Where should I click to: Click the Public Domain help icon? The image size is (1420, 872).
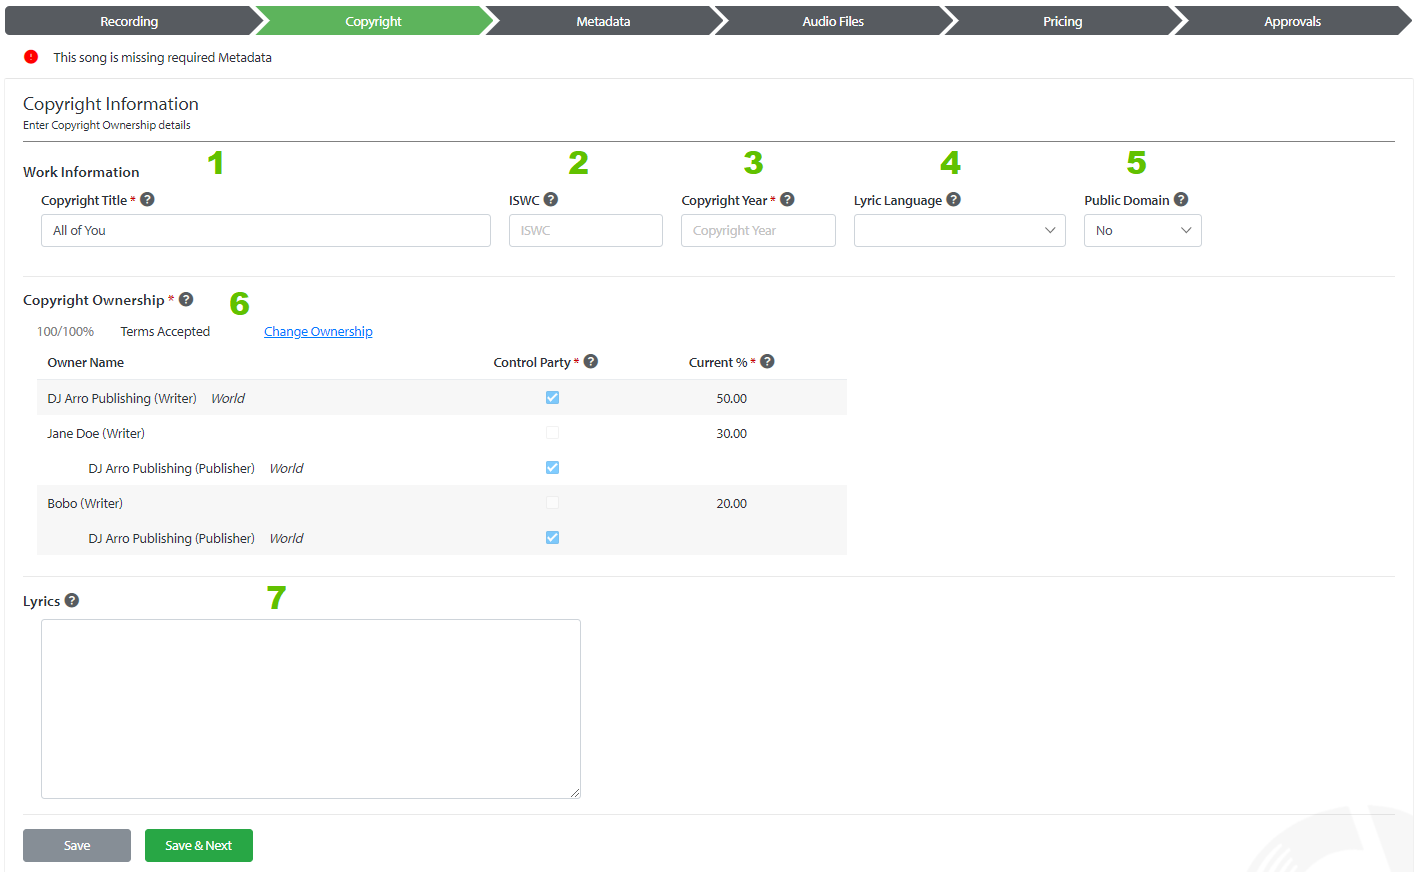pyautogui.click(x=1181, y=199)
